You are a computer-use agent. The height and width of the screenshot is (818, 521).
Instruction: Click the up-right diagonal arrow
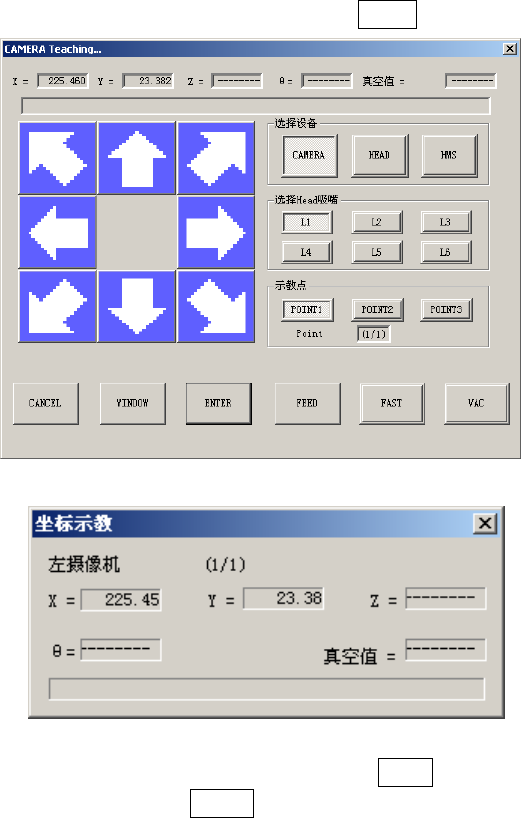click(216, 158)
